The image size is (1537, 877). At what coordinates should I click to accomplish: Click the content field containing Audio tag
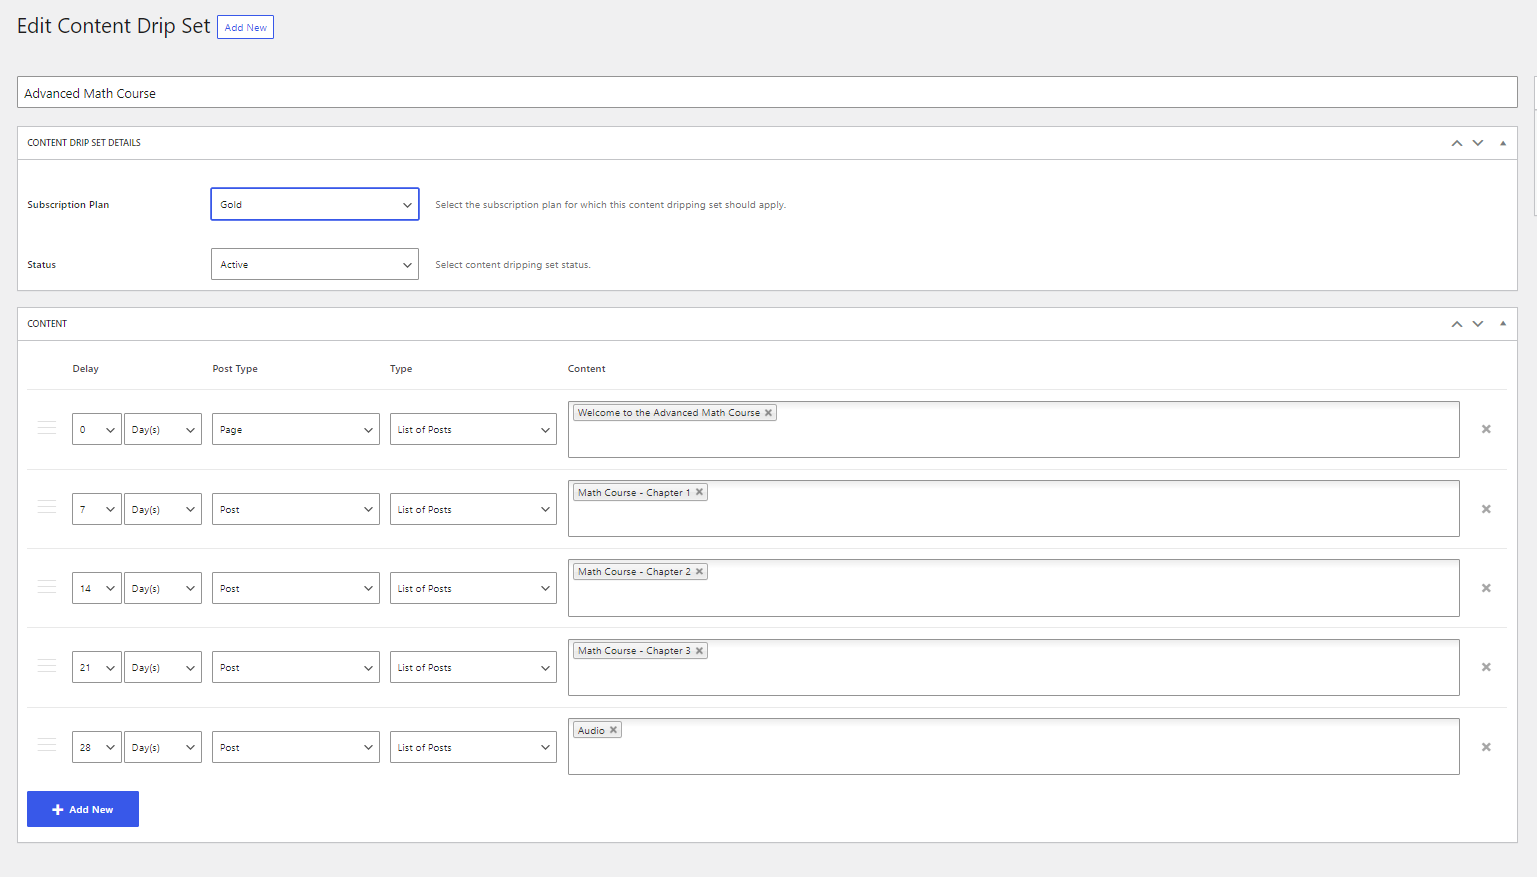1014,746
